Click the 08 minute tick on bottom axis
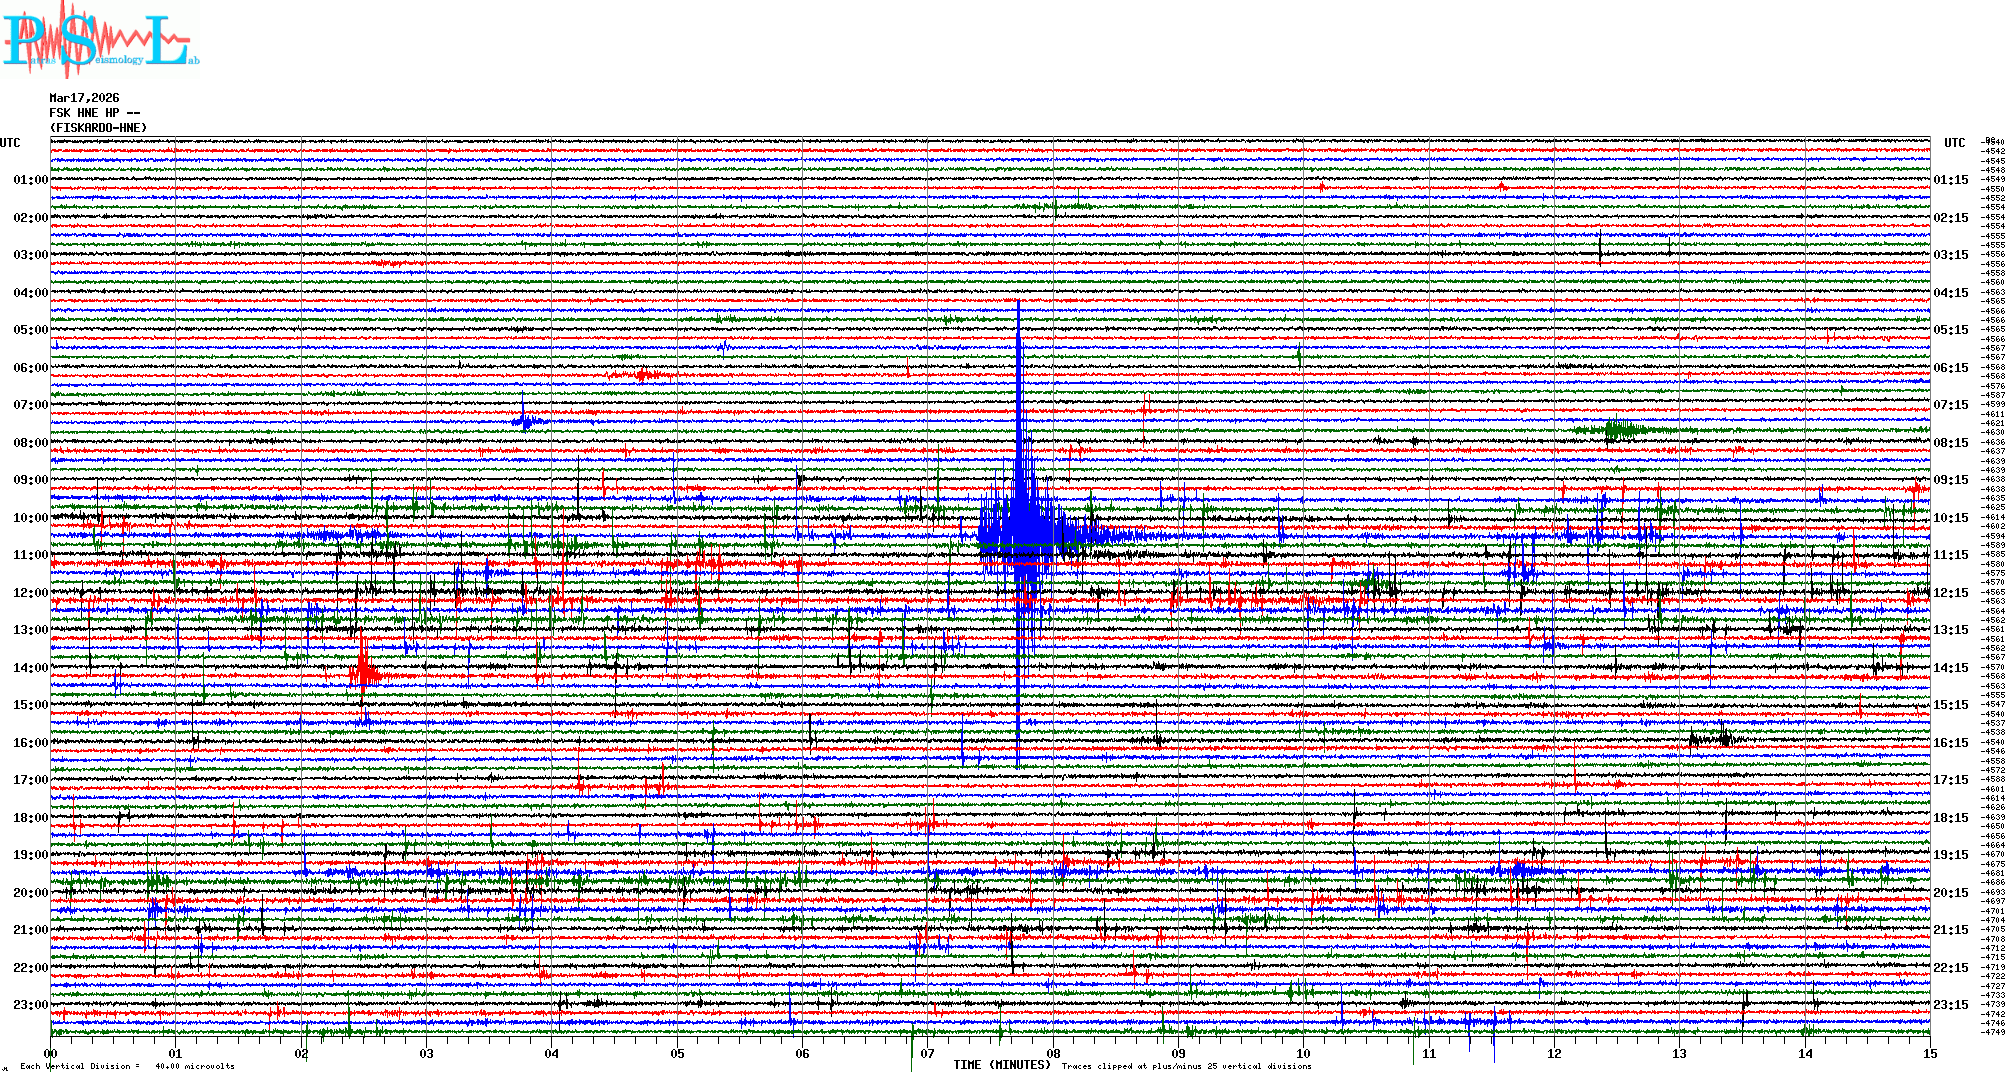 1053,1053
